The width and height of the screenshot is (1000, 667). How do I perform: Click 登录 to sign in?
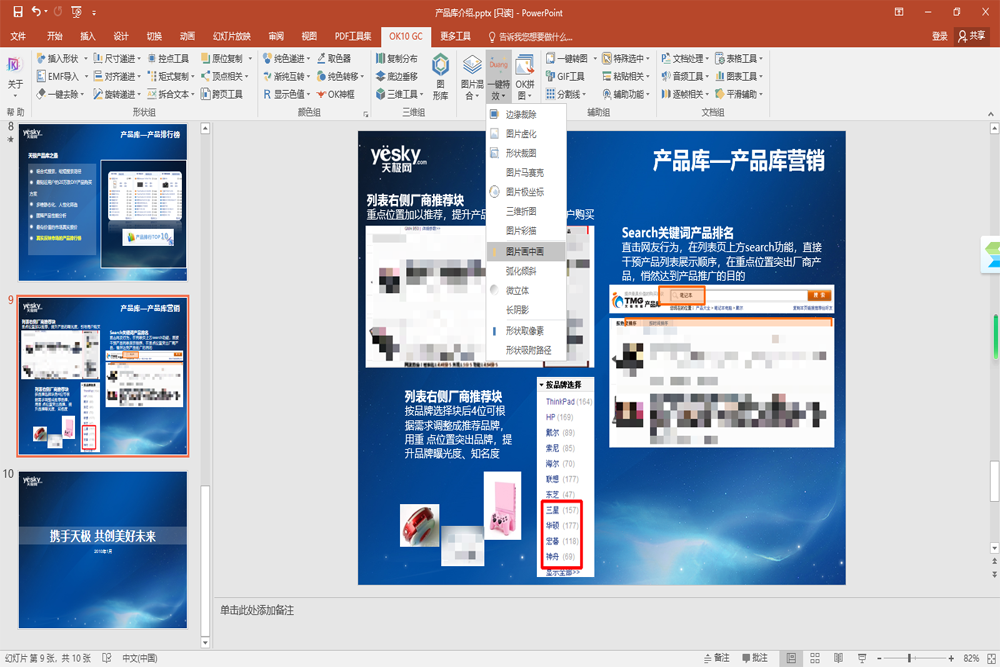pyautogui.click(x=939, y=36)
